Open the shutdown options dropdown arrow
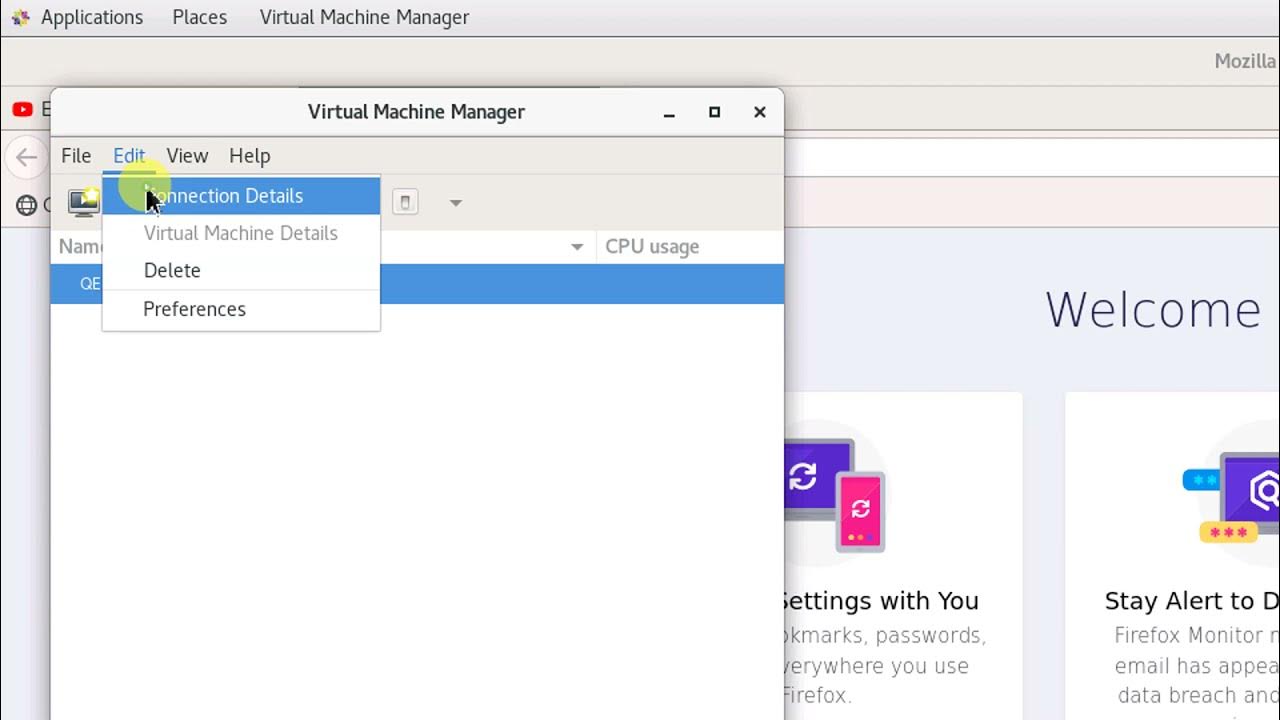This screenshot has height=720, width=1280. pyautogui.click(x=455, y=203)
